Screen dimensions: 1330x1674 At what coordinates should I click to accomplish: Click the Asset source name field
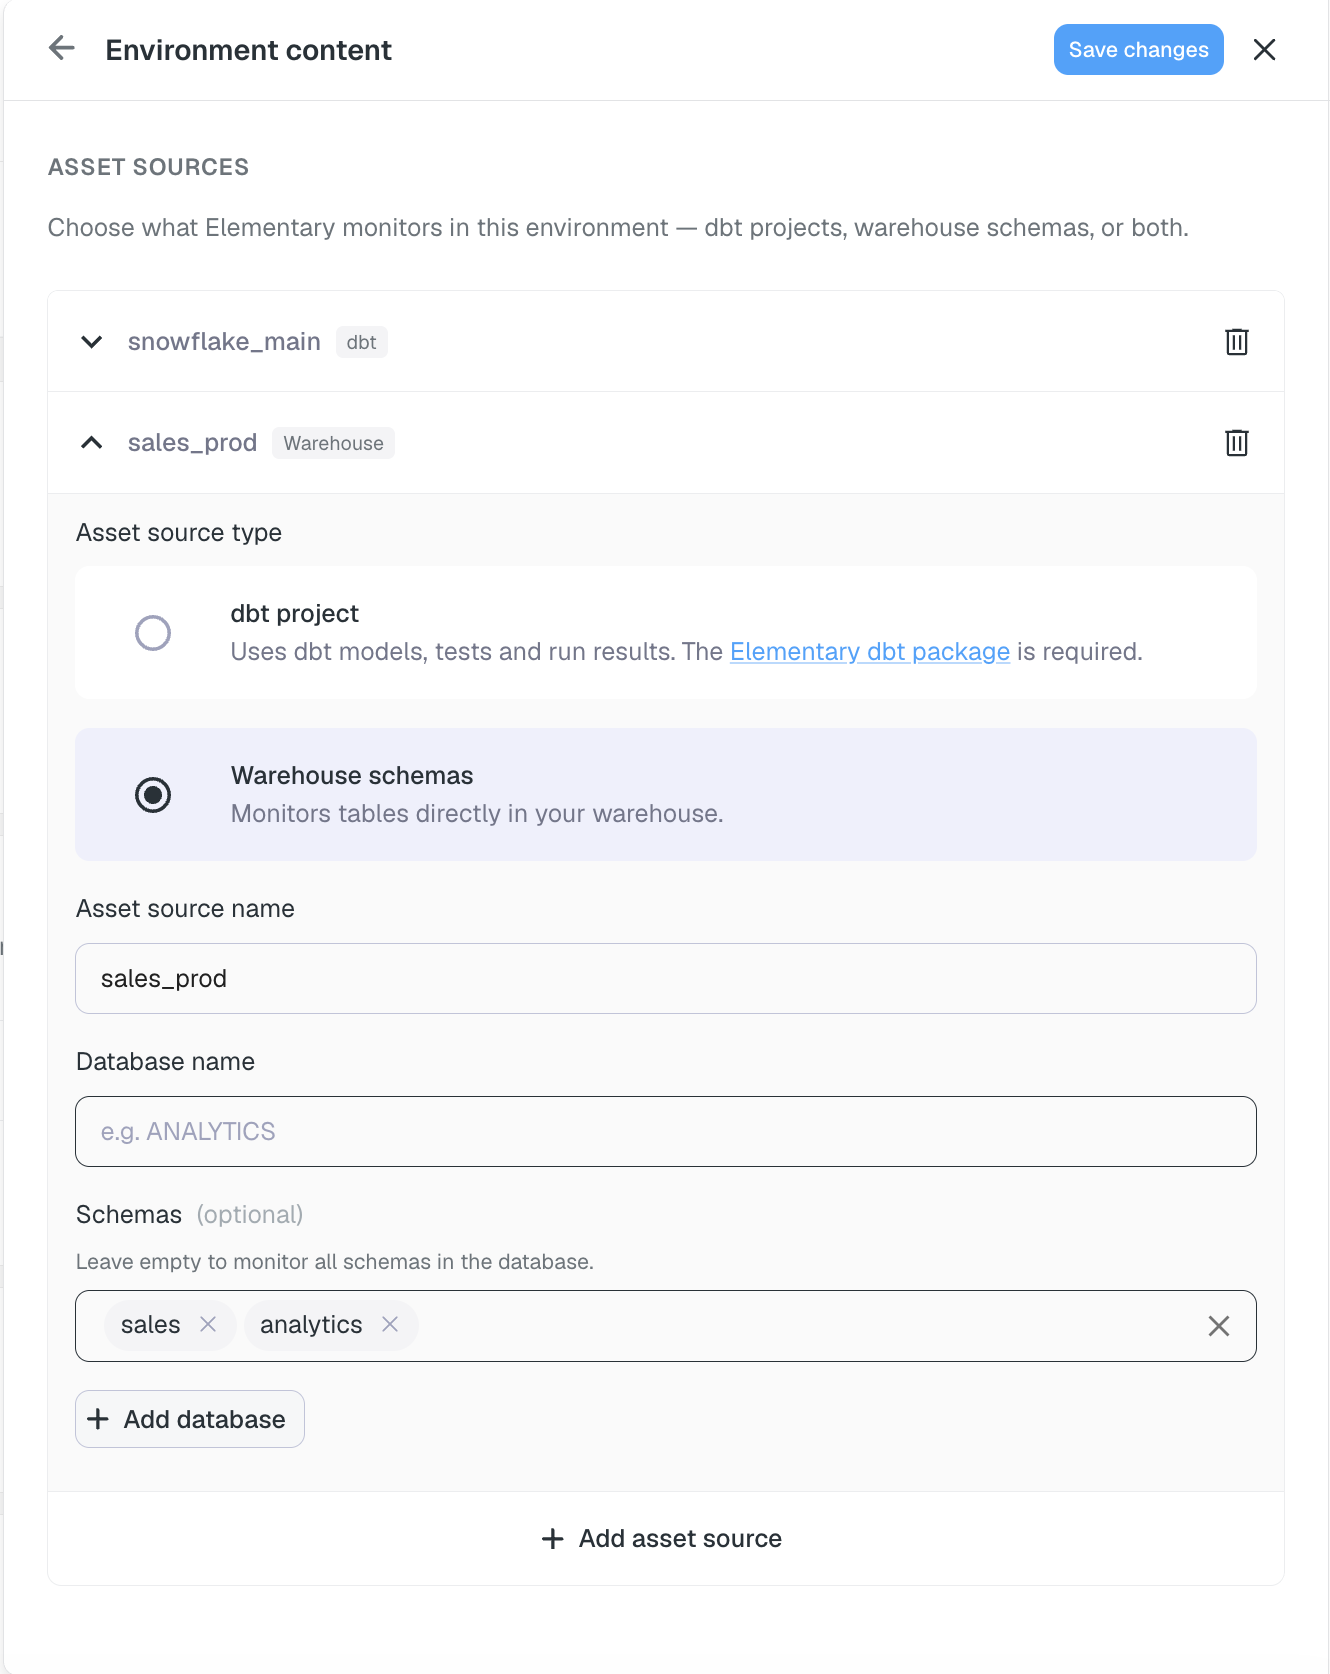pyautogui.click(x=666, y=978)
